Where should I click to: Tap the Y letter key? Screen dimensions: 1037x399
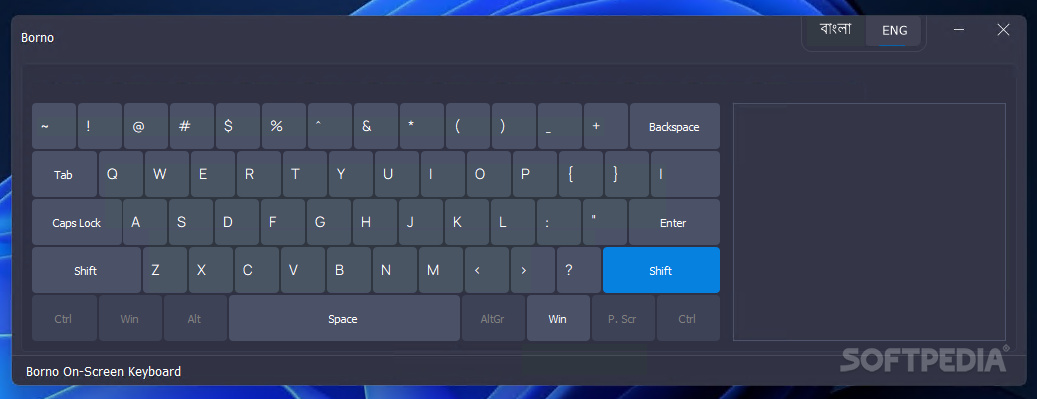[351, 174]
